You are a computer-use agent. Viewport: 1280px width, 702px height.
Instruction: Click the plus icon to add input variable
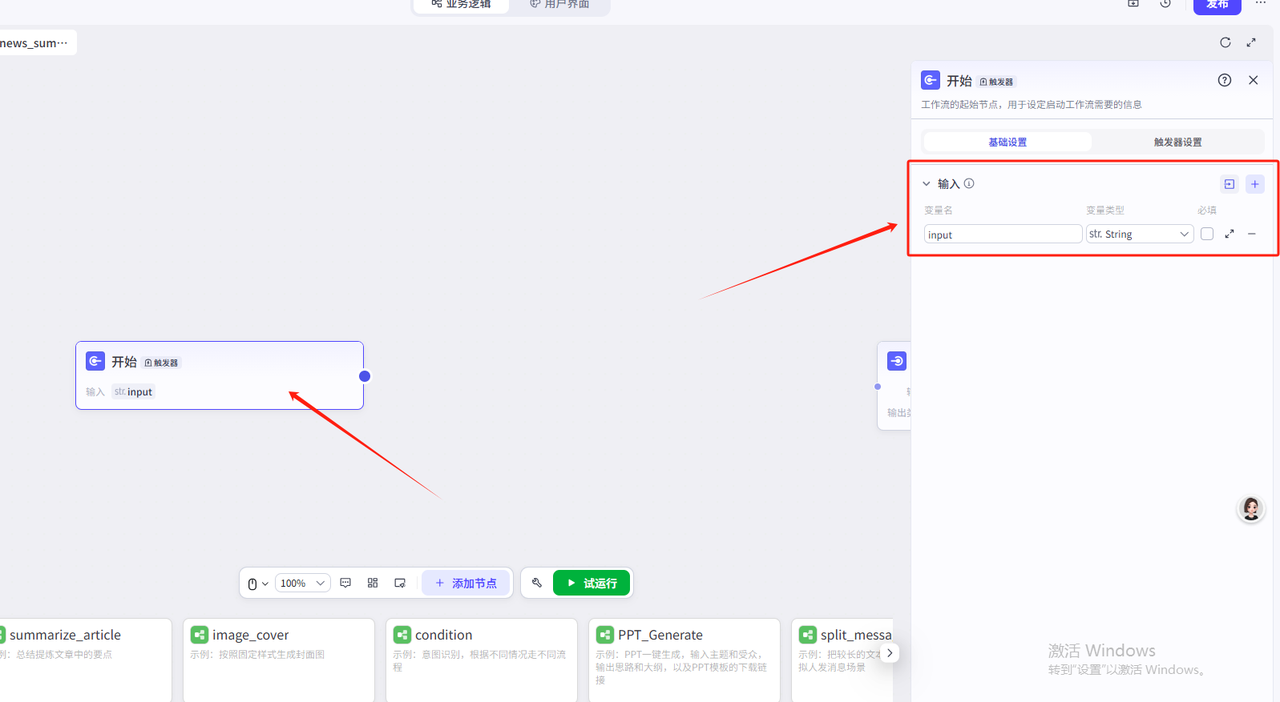(x=1255, y=184)
